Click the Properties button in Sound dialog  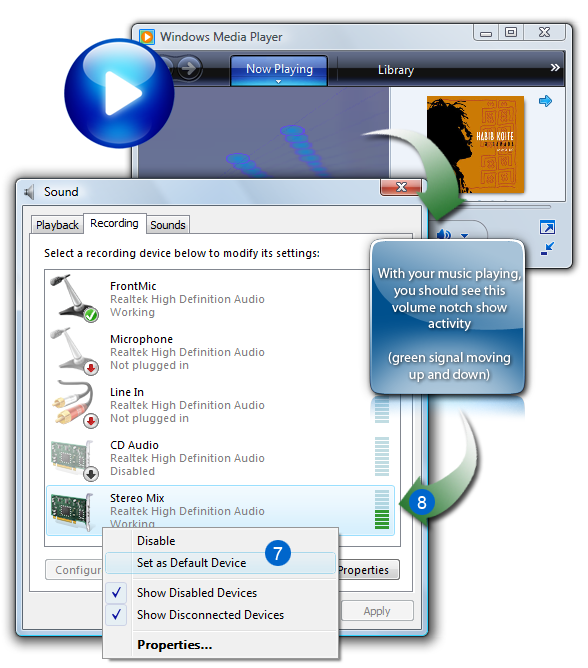369,570
